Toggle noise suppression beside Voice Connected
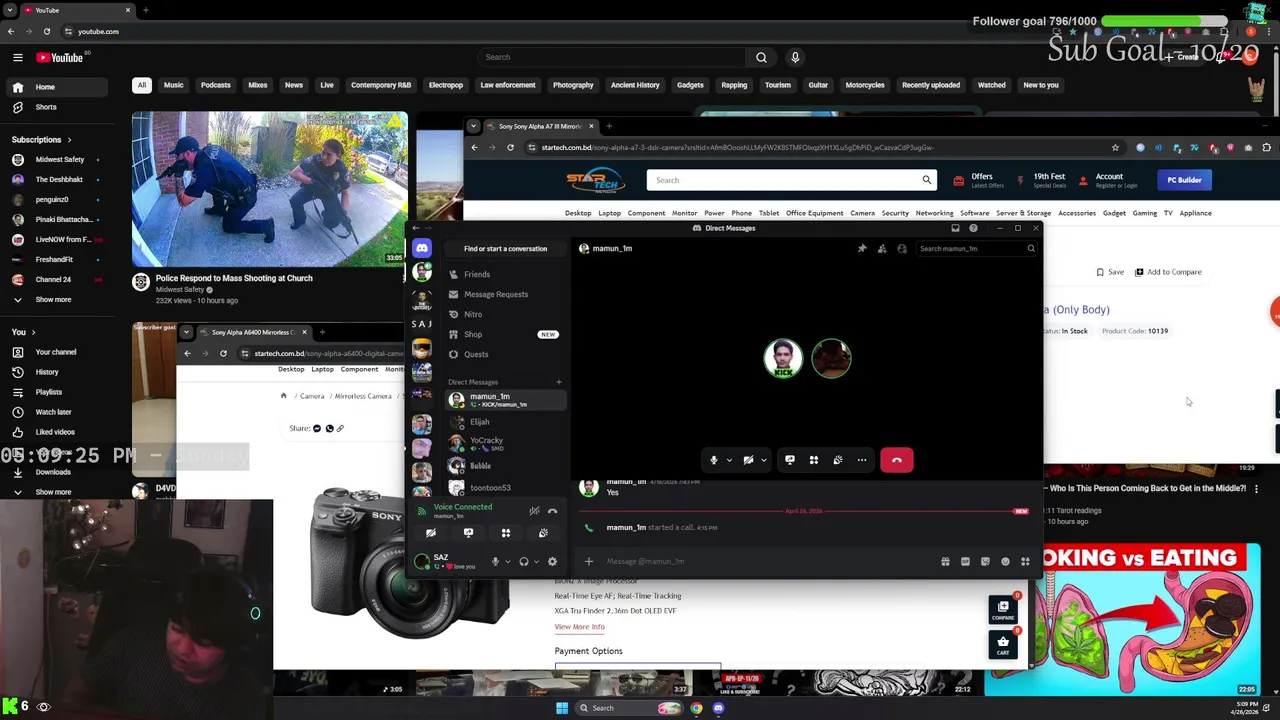Screen dimensions: 1280x720 coord(534,511)
